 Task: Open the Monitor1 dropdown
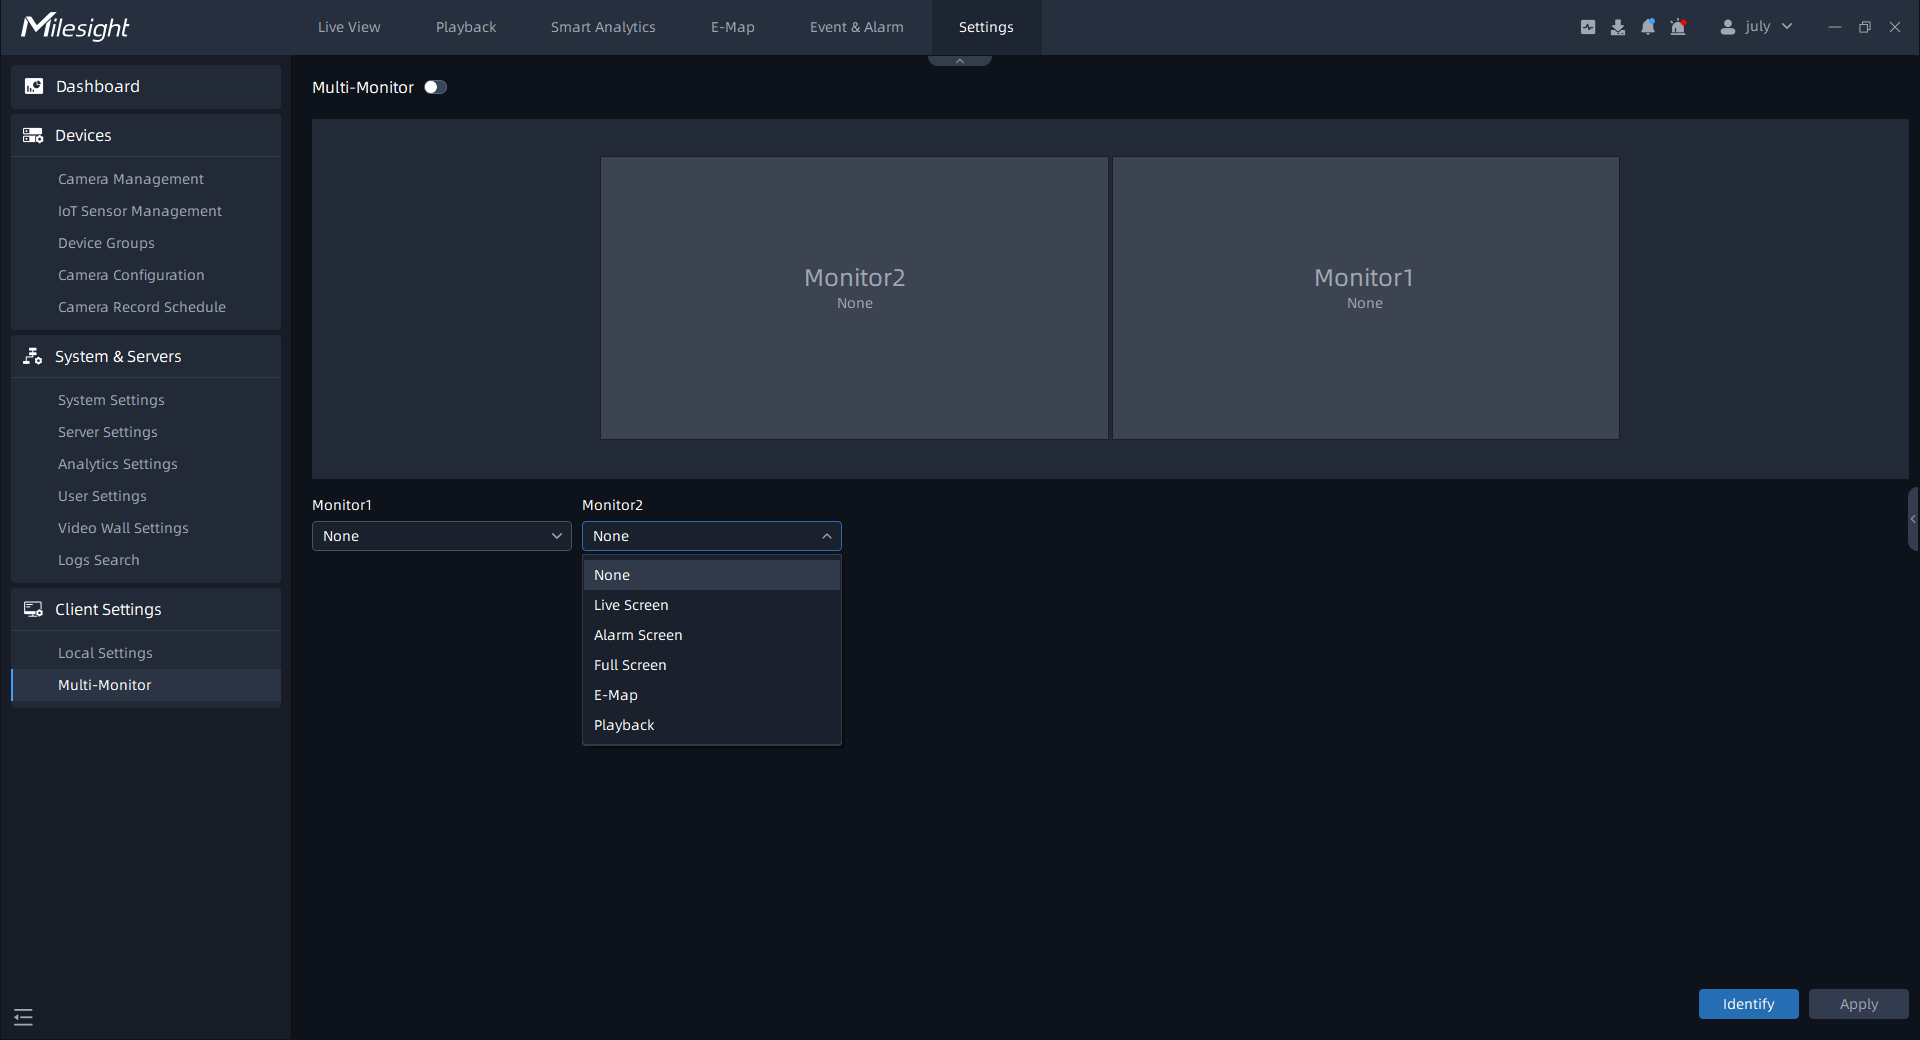point(441,536)
